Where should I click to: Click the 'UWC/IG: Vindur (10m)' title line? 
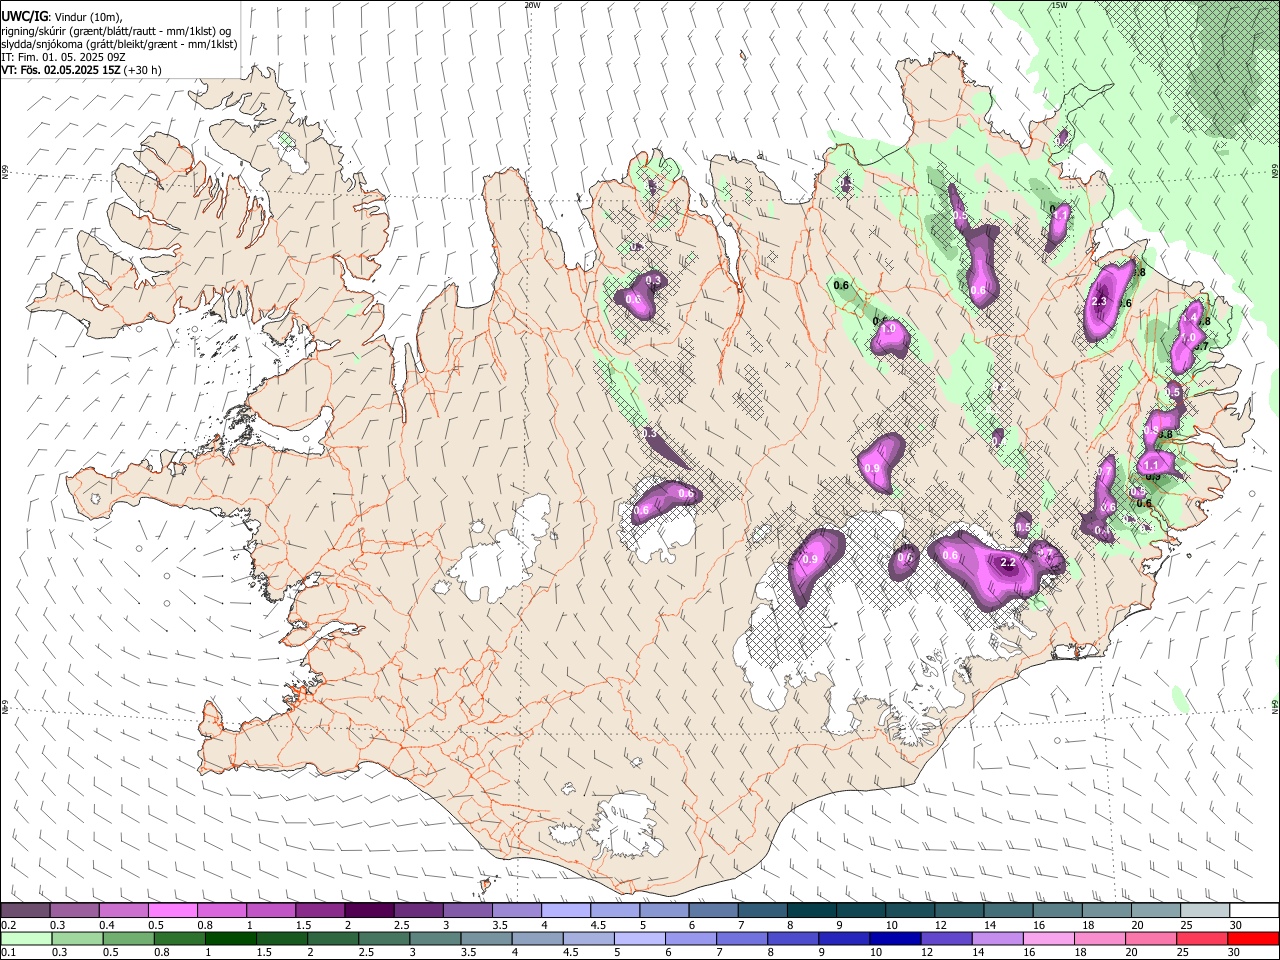coord(62,17)
